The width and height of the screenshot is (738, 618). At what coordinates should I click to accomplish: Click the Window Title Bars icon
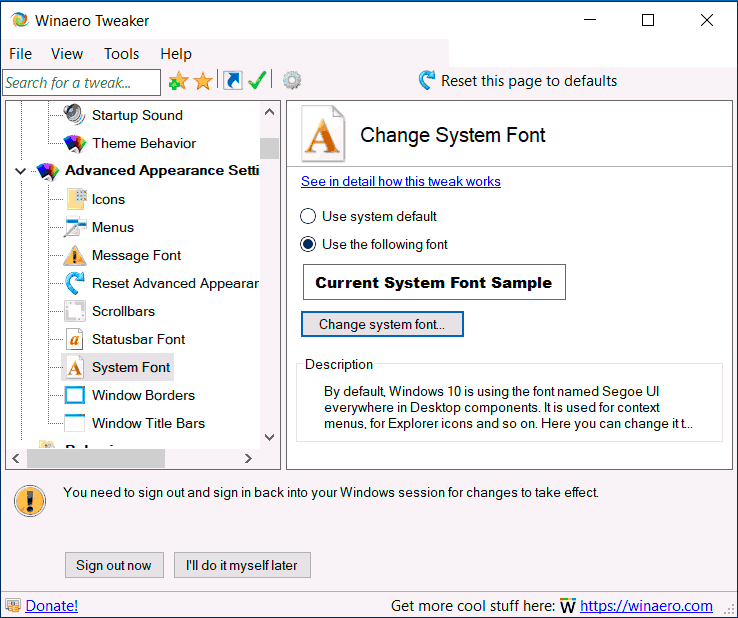click(75, 423)
